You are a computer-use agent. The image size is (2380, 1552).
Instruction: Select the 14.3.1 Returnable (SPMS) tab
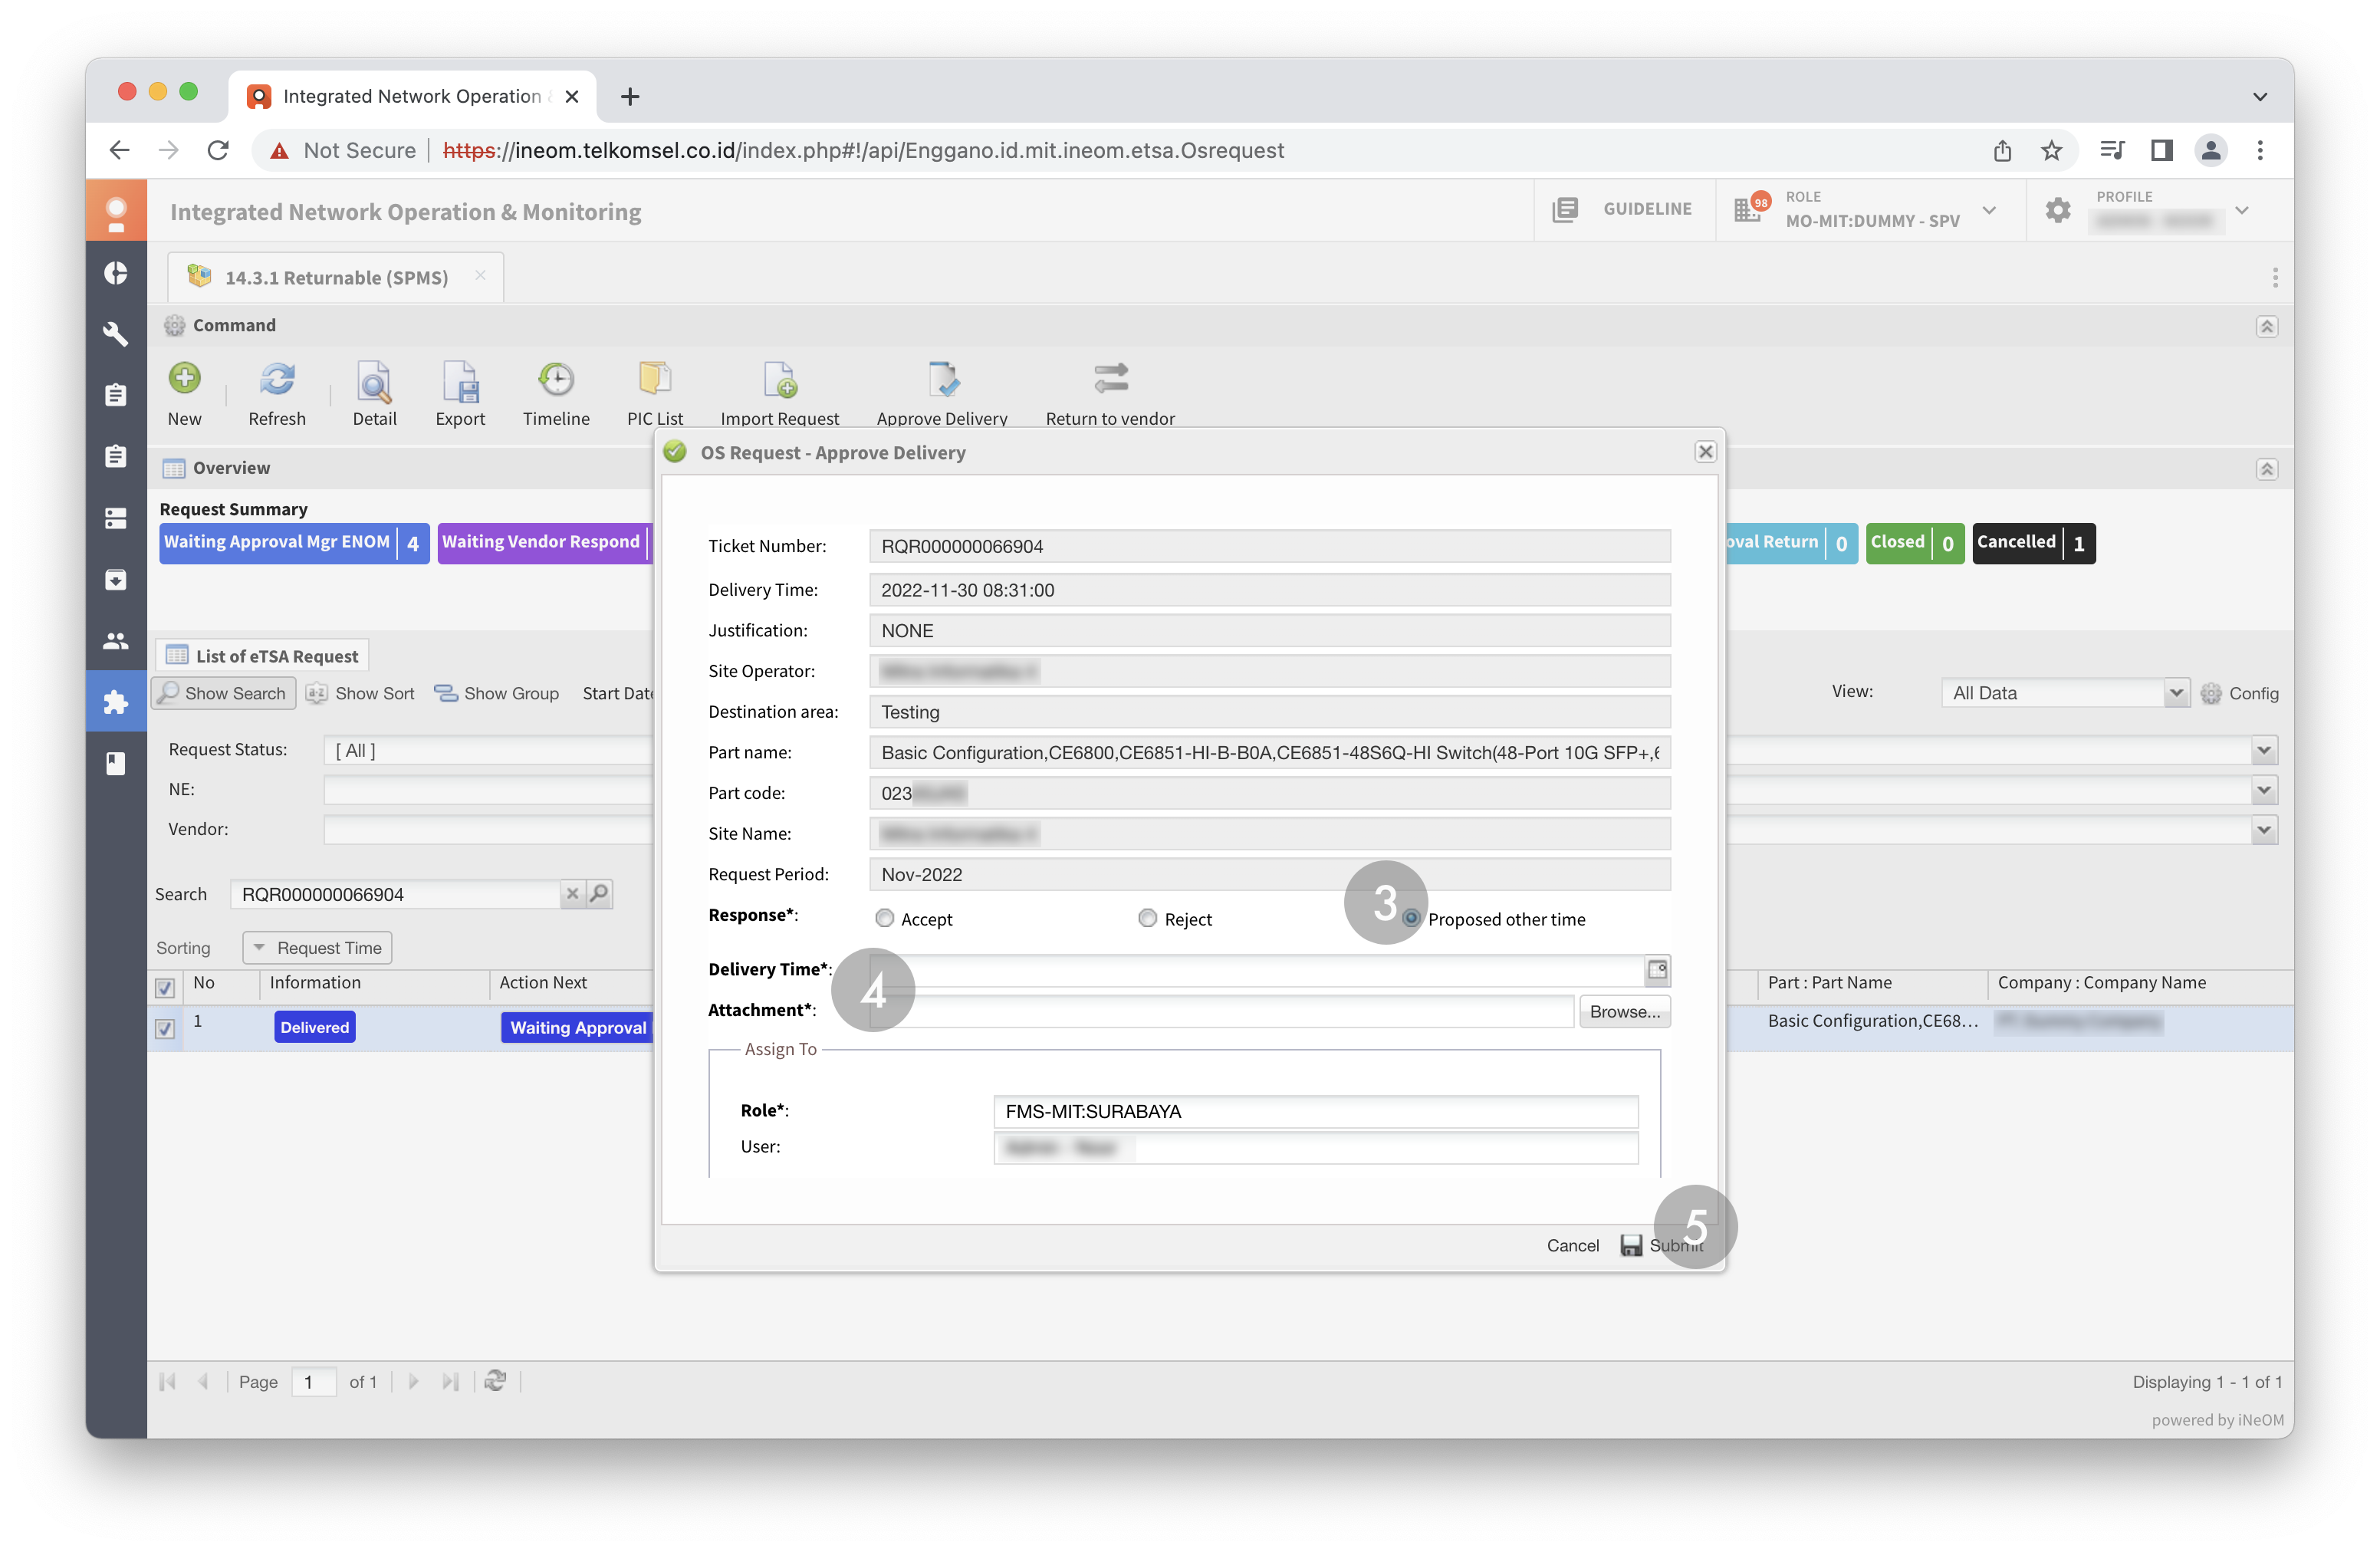pos(335,277)
